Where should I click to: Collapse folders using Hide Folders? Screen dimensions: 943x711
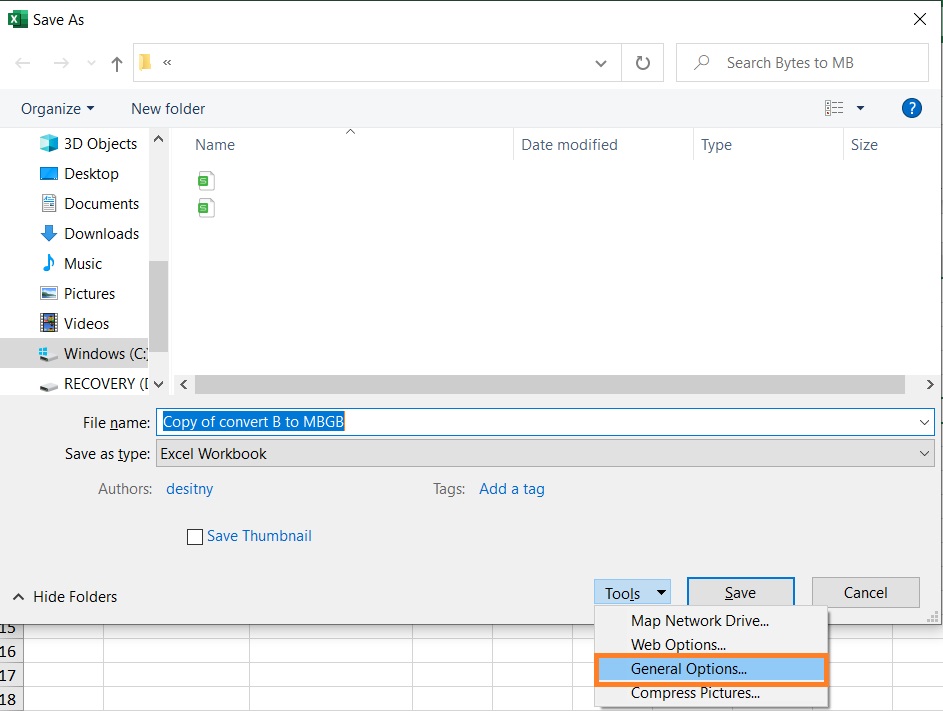click(x=64, y=596)
